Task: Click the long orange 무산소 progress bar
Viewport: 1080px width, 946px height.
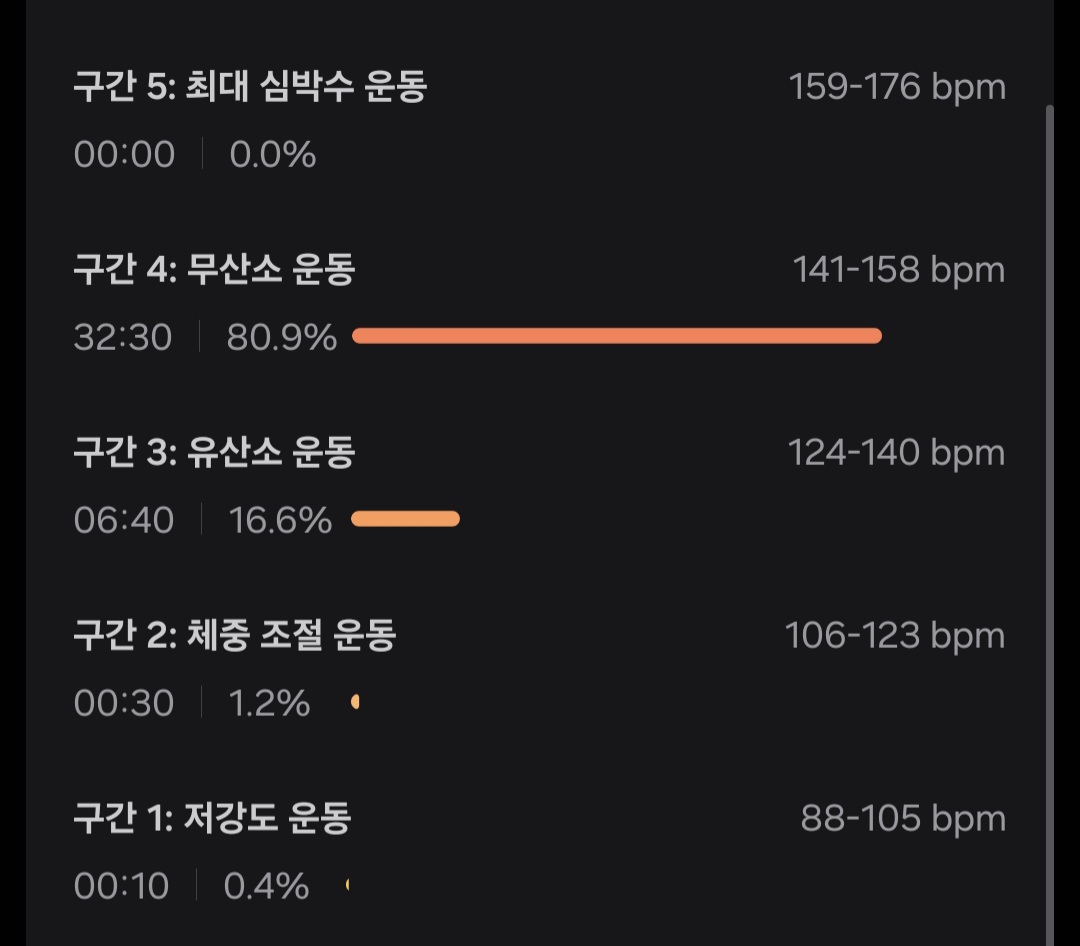Action: coord(616,336)
